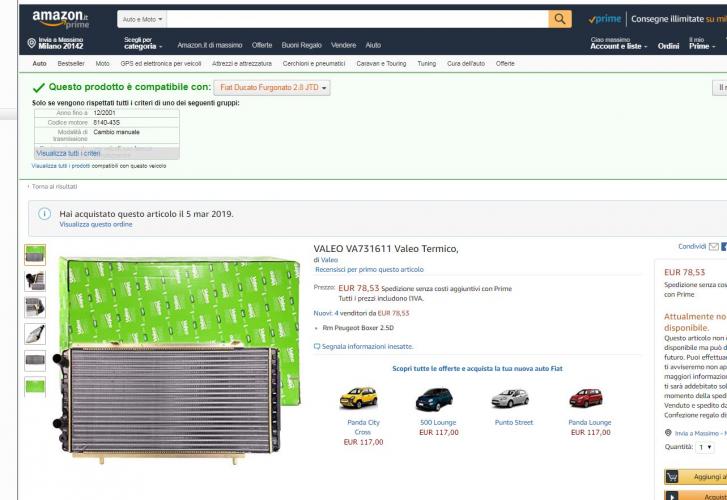Go back via Torna ai risultati
727x500 pixels.
point(54,186)
